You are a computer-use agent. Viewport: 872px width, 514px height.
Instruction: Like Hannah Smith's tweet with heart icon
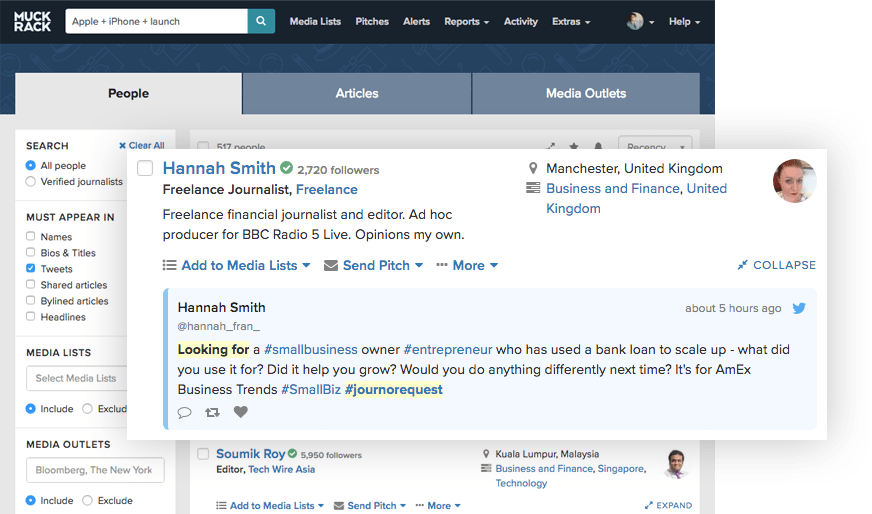(241, 412)
